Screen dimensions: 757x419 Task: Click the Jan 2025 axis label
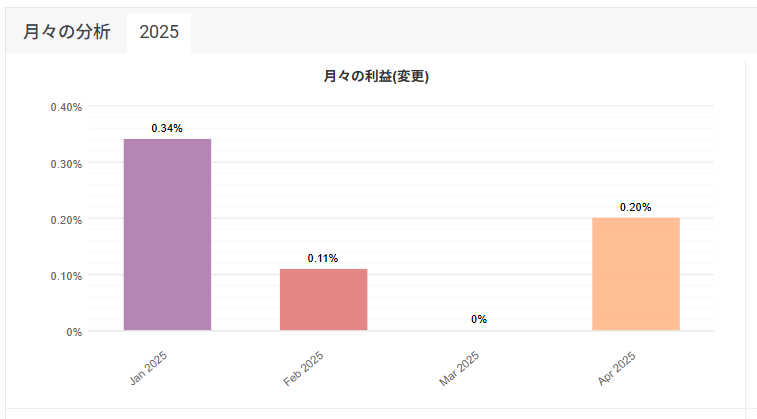[148, 368]
